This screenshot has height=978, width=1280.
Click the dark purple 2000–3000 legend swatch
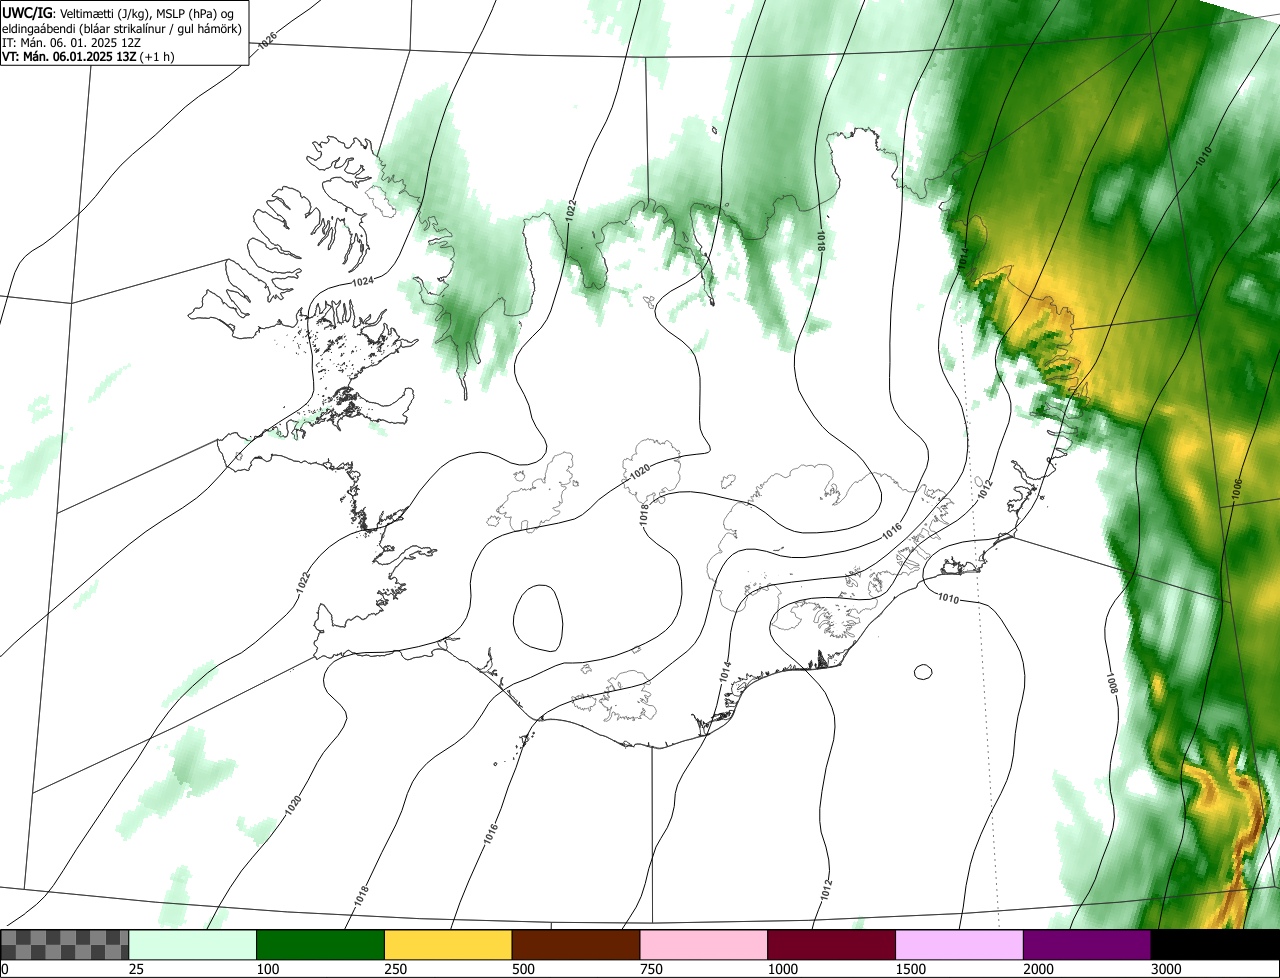pyautogui.click(x=1087, y=945)
